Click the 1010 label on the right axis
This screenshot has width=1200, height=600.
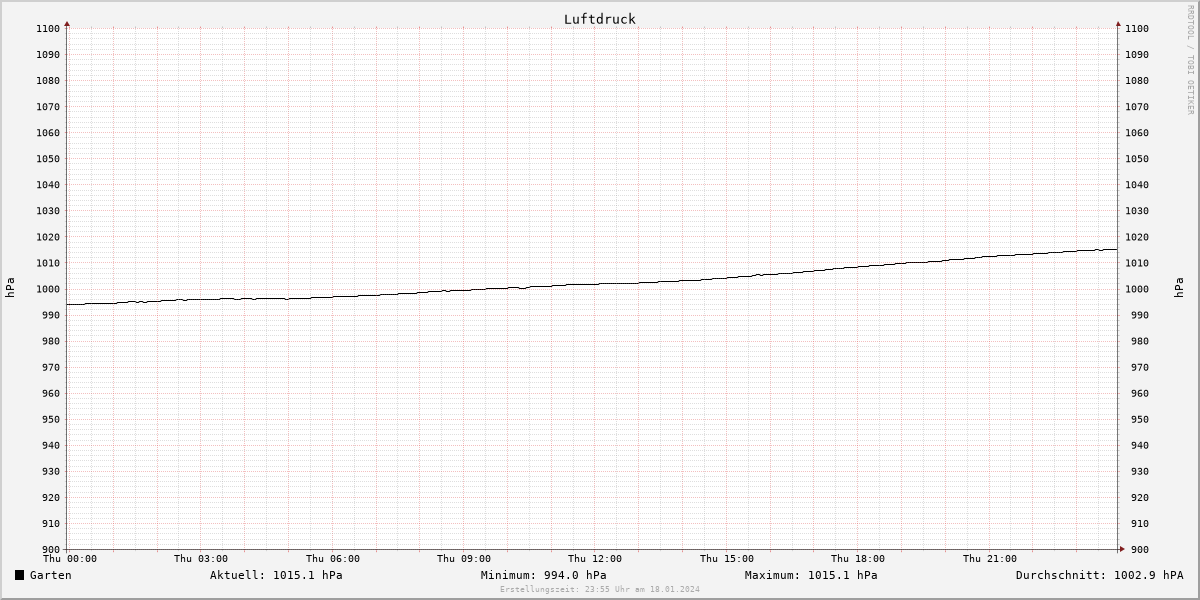click(x=1137, y=263)
